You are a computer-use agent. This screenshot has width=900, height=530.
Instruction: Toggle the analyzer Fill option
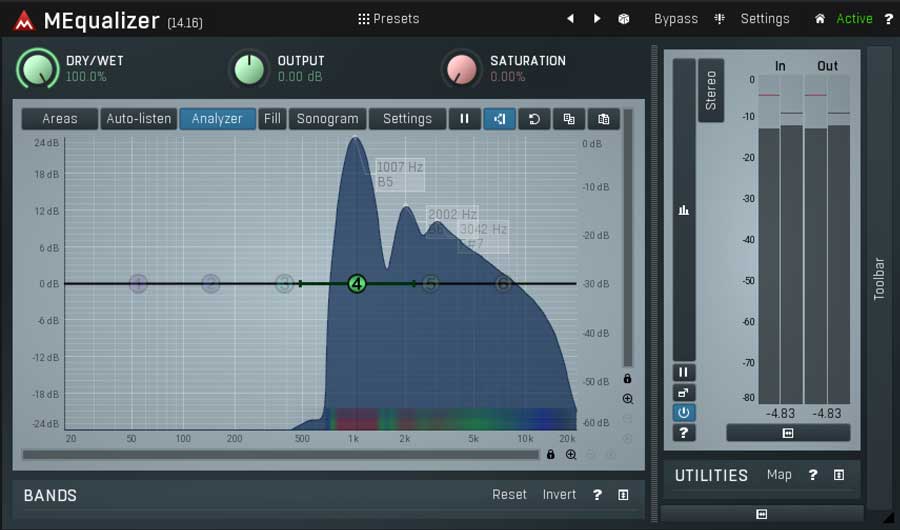tap(272, 119)
